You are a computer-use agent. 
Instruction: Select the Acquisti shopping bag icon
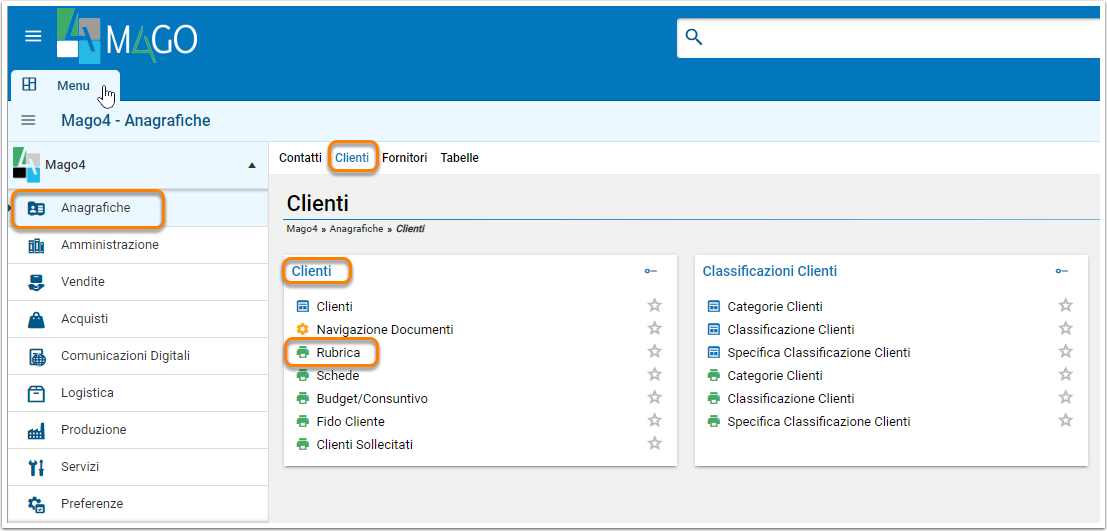click(36, 320)
